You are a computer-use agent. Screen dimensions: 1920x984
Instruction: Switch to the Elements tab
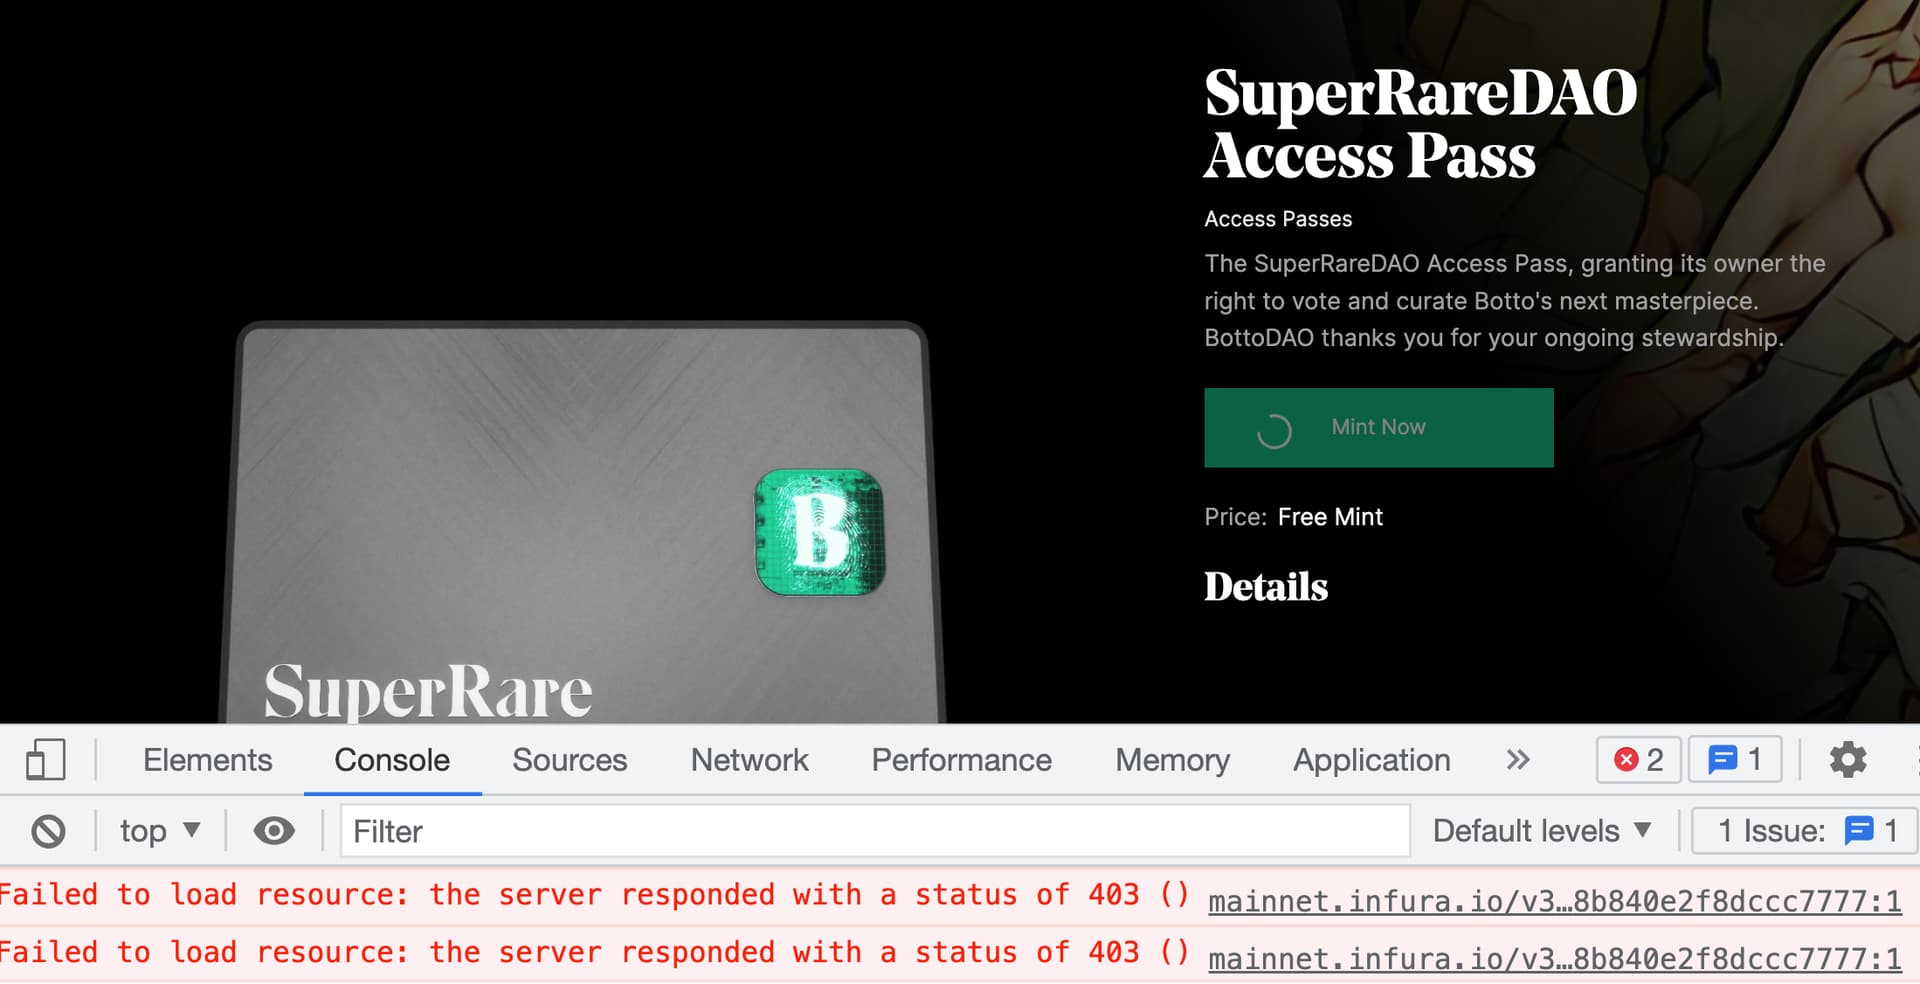(207, 760)
